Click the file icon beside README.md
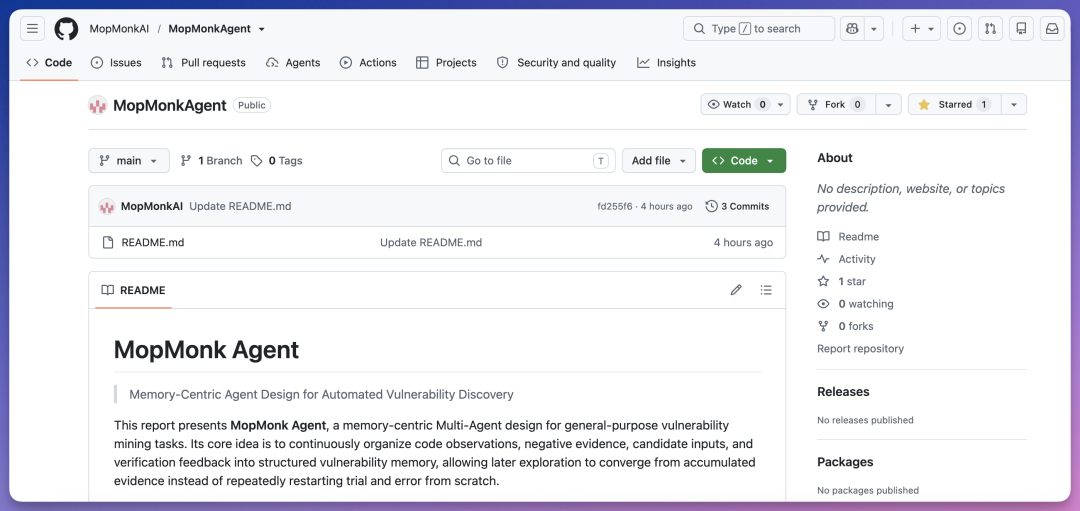 [x=107, y=242]
